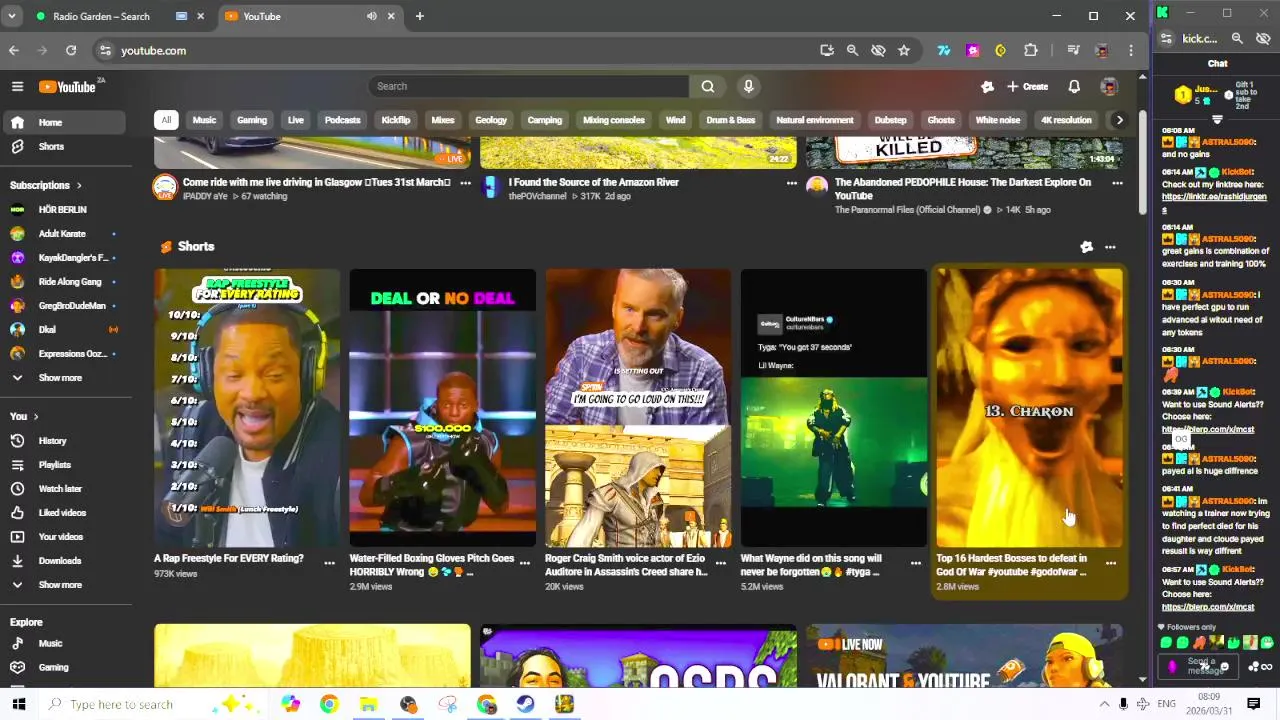Open options for Amazon River video
Image resolution: width=1280 pixels, height=720 pixels.
point(791,183)
